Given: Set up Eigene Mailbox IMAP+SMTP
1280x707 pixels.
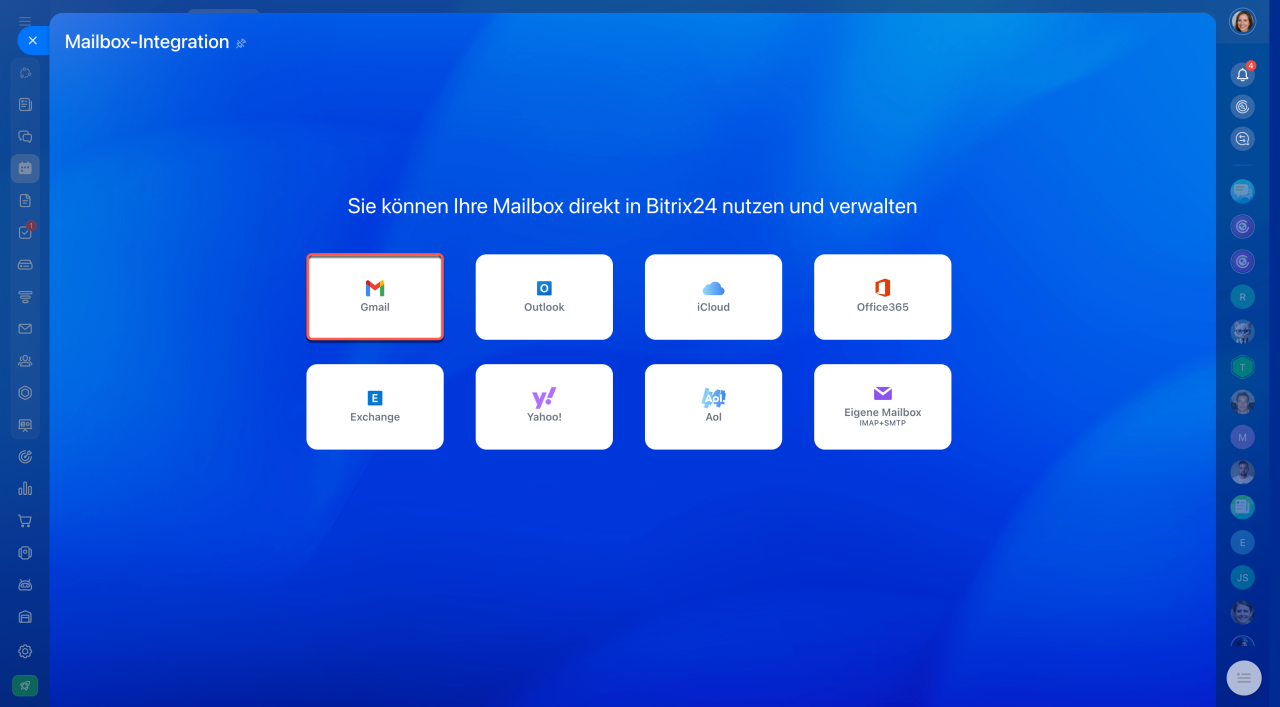Looking at the screenshot, I should click(x=882, y=407).
